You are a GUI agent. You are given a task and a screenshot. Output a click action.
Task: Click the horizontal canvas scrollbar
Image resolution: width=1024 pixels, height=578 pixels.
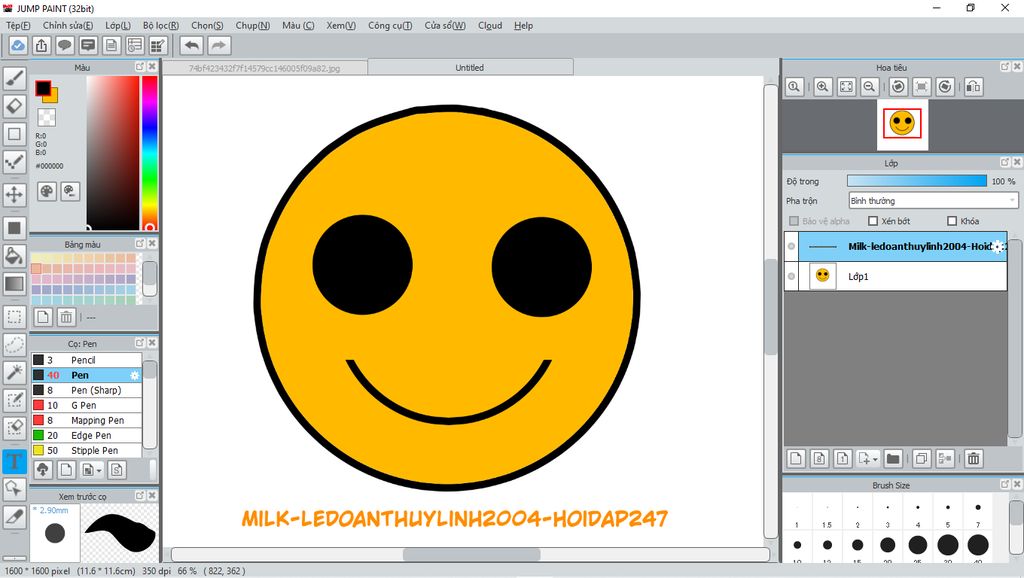click(470, 554)
